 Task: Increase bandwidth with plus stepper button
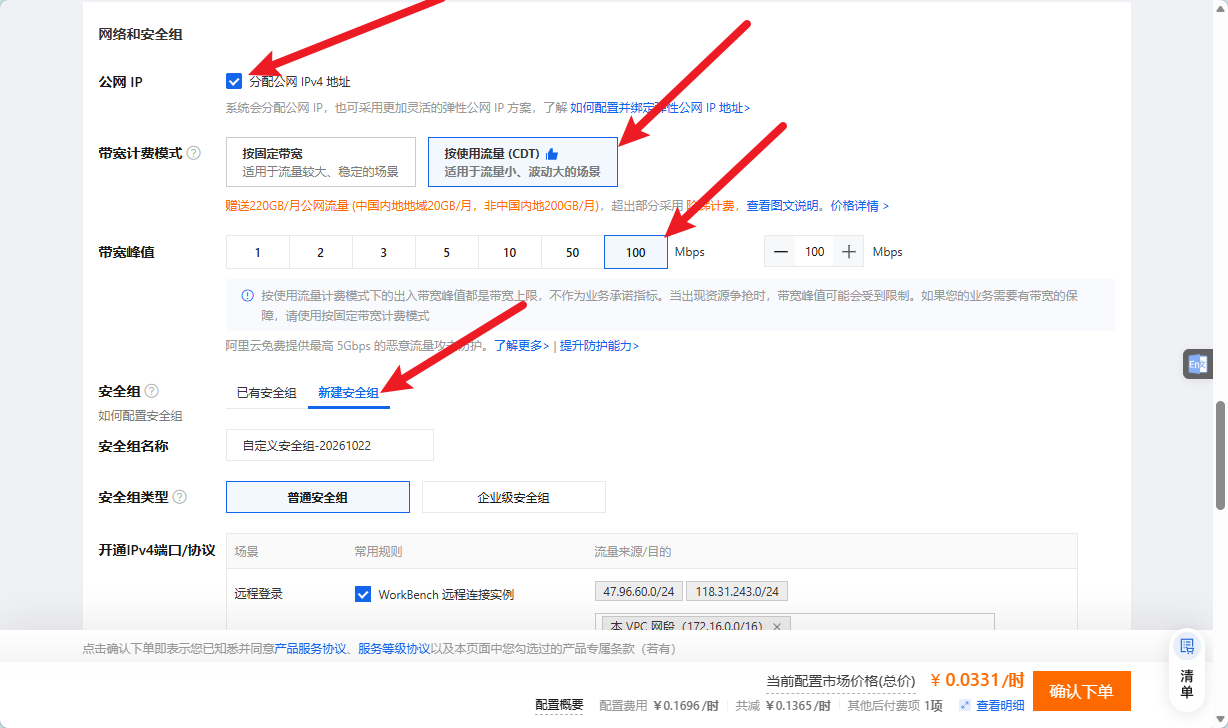point(849,252)
